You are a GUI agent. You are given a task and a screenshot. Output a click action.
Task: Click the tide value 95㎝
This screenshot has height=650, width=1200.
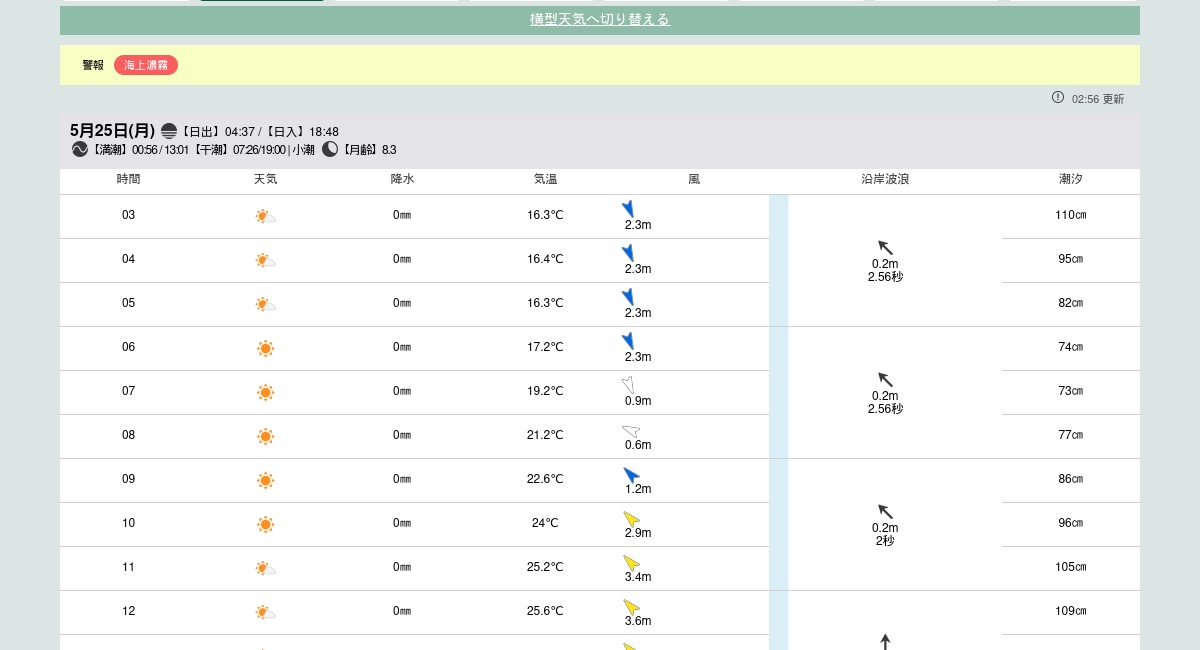1071,259
